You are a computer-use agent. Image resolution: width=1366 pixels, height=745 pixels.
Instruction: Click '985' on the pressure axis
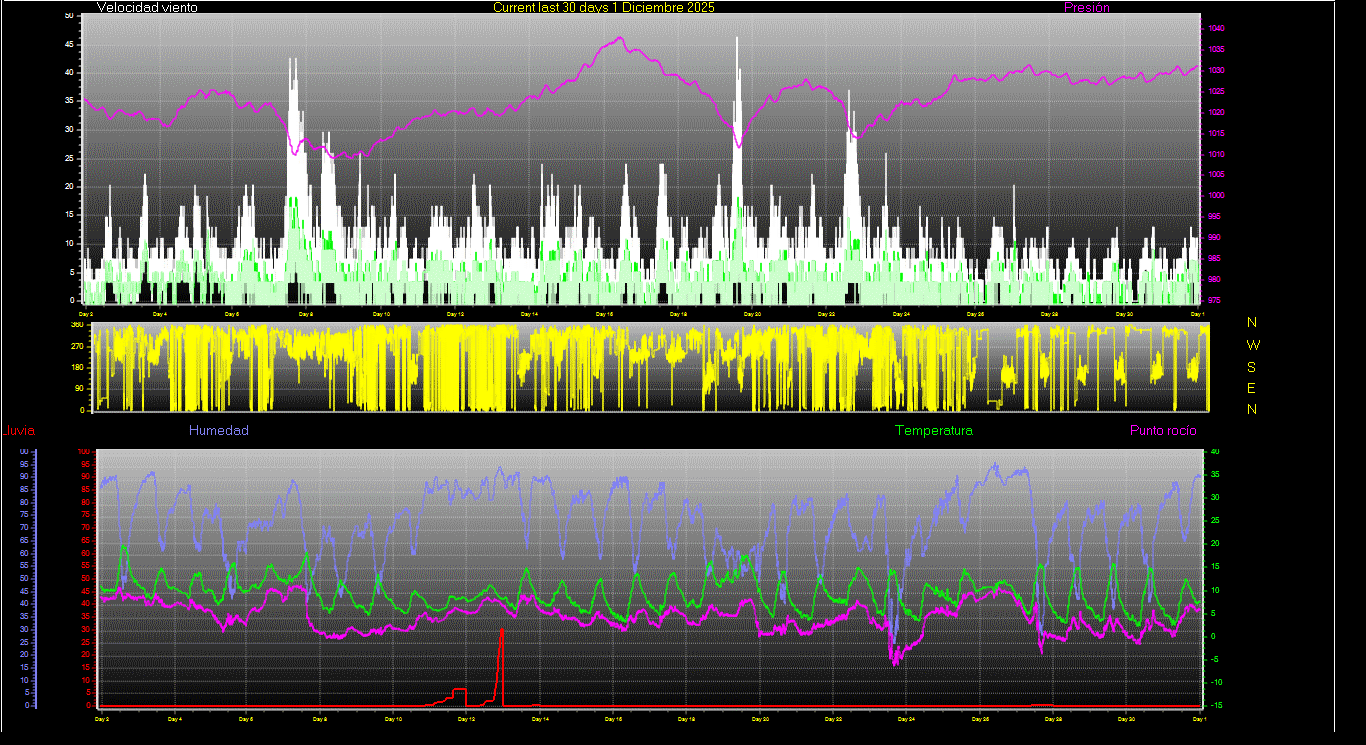[1215, 258]
